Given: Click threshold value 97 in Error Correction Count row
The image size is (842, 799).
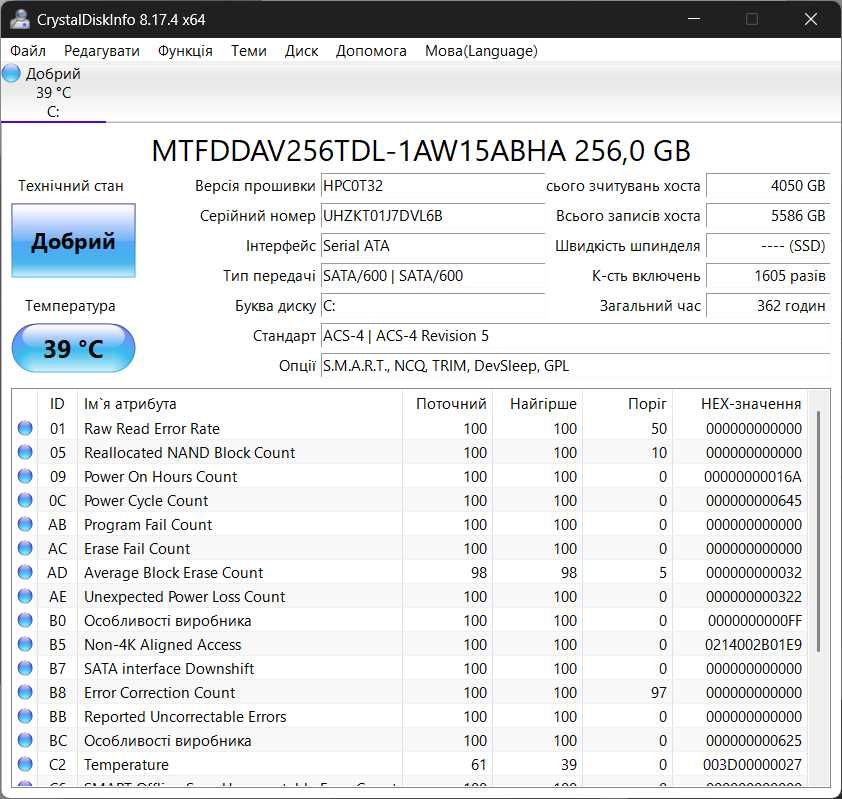Looking at the screenshot, I should [658, 693].
